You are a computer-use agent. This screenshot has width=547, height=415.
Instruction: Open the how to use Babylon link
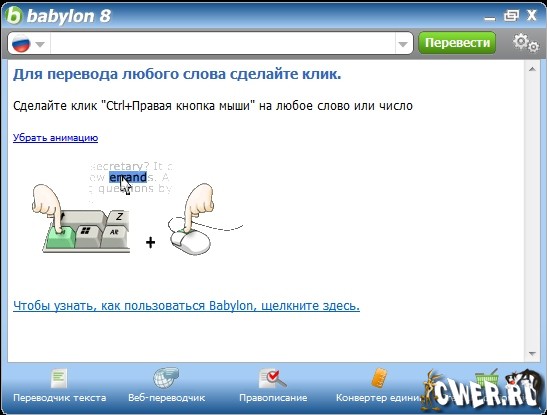(x=186, y=305)
